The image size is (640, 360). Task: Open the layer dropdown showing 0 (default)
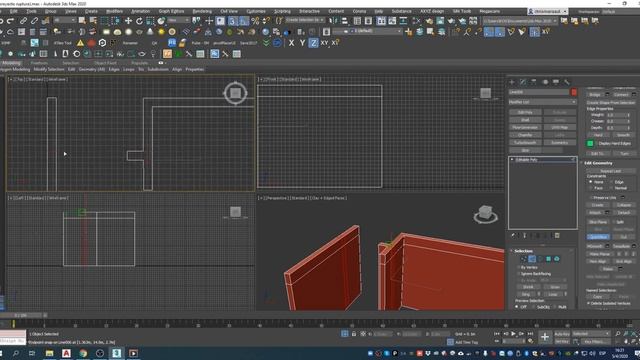pyautogui.click(x=367, y=31)
